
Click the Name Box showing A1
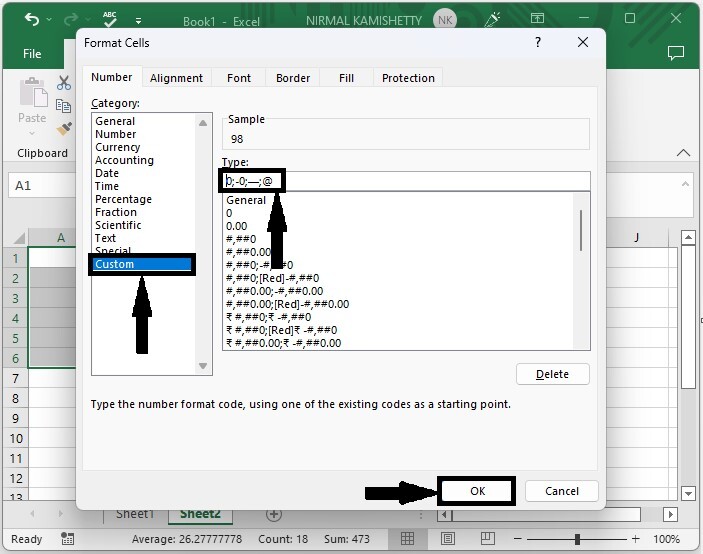[x=42, y=186]
